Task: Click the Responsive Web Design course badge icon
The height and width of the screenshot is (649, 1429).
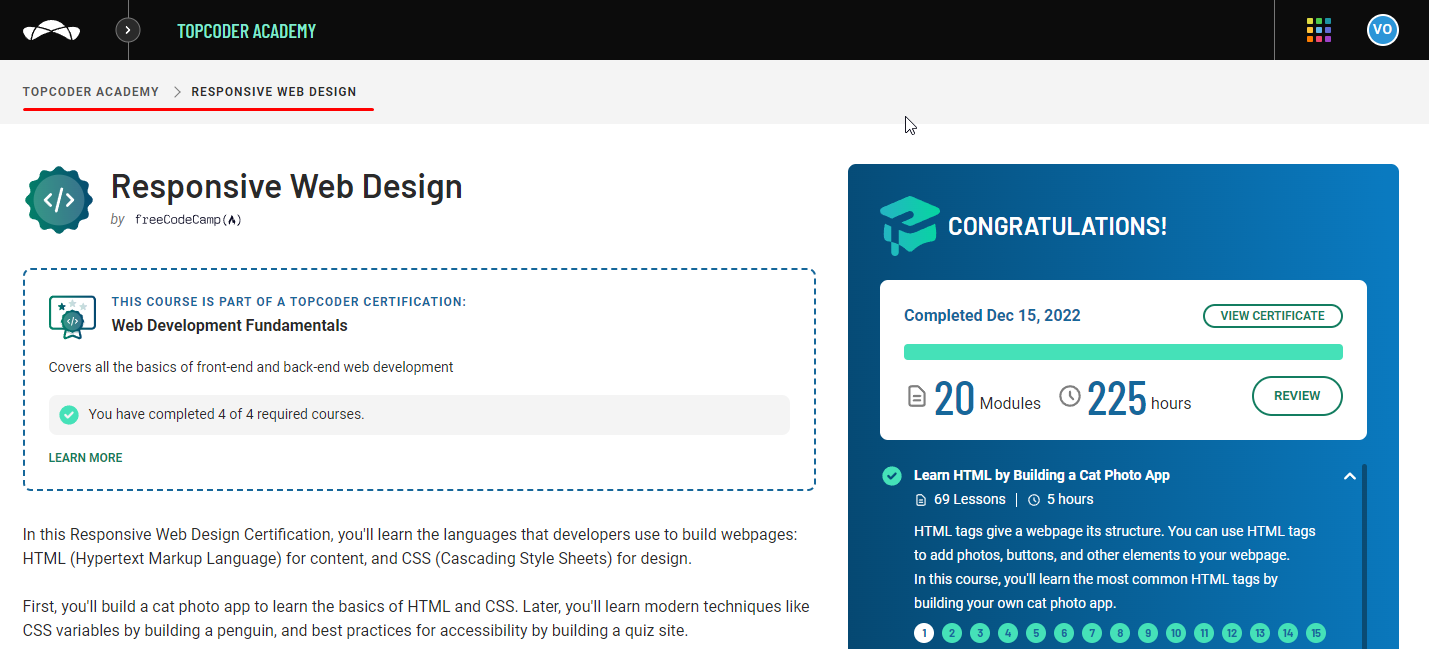Action: click(x=59, y=200)
